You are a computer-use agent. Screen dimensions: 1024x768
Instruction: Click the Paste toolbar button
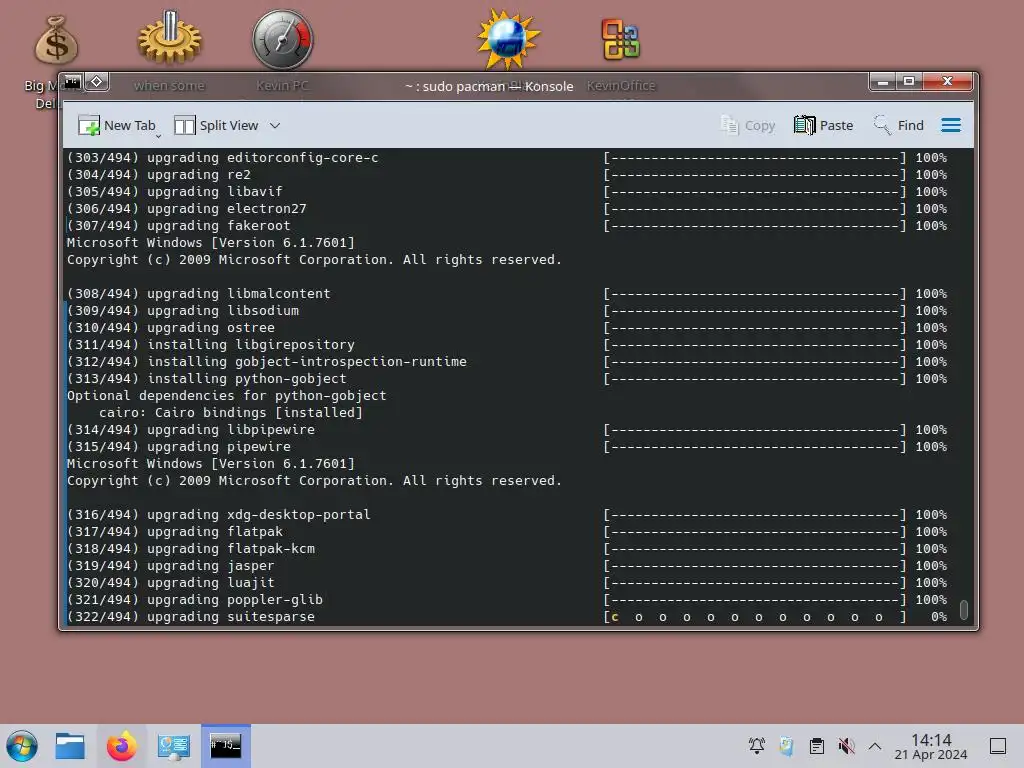(823, 125)
